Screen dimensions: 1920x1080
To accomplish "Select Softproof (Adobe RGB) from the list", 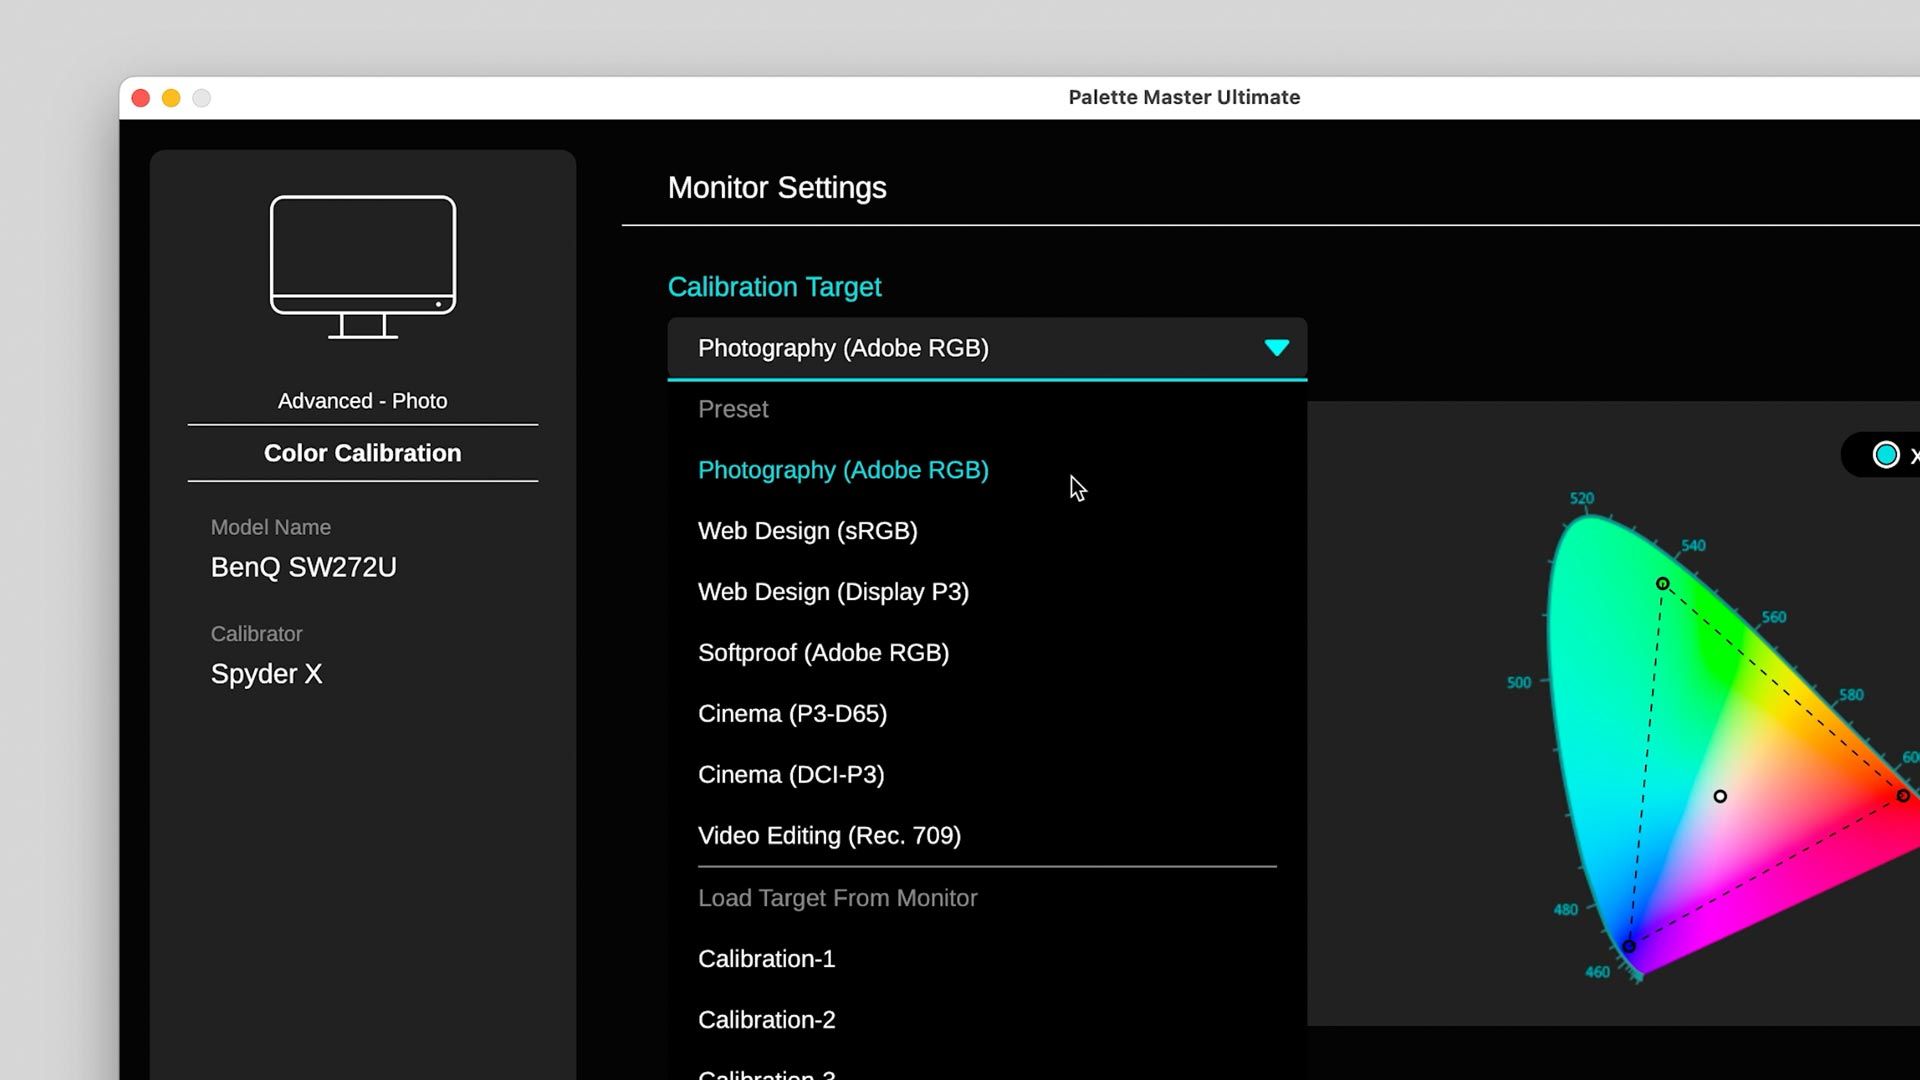I will tap(823, 652).
